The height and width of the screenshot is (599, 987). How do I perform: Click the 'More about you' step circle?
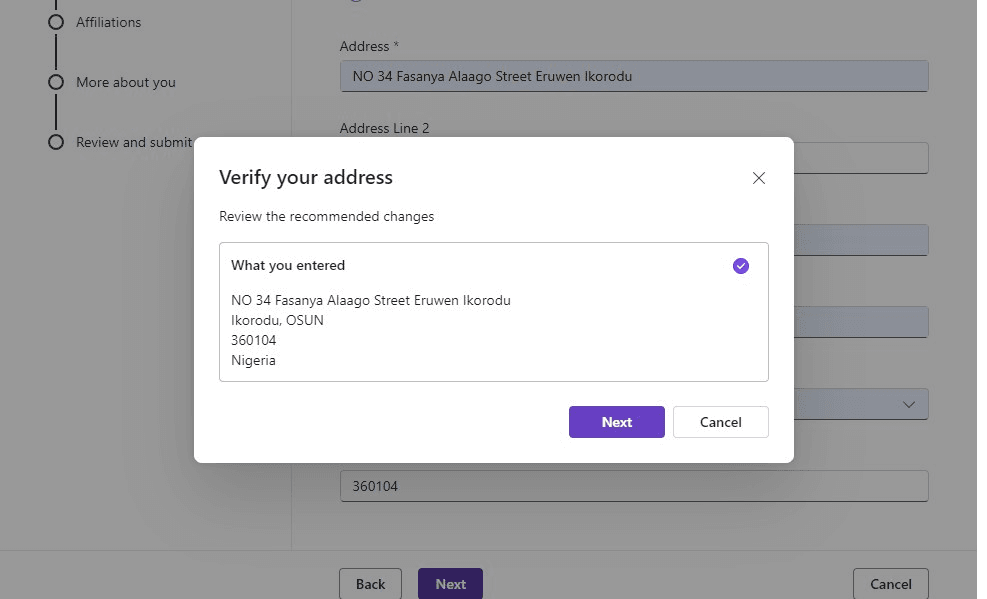tap(56, 82)
